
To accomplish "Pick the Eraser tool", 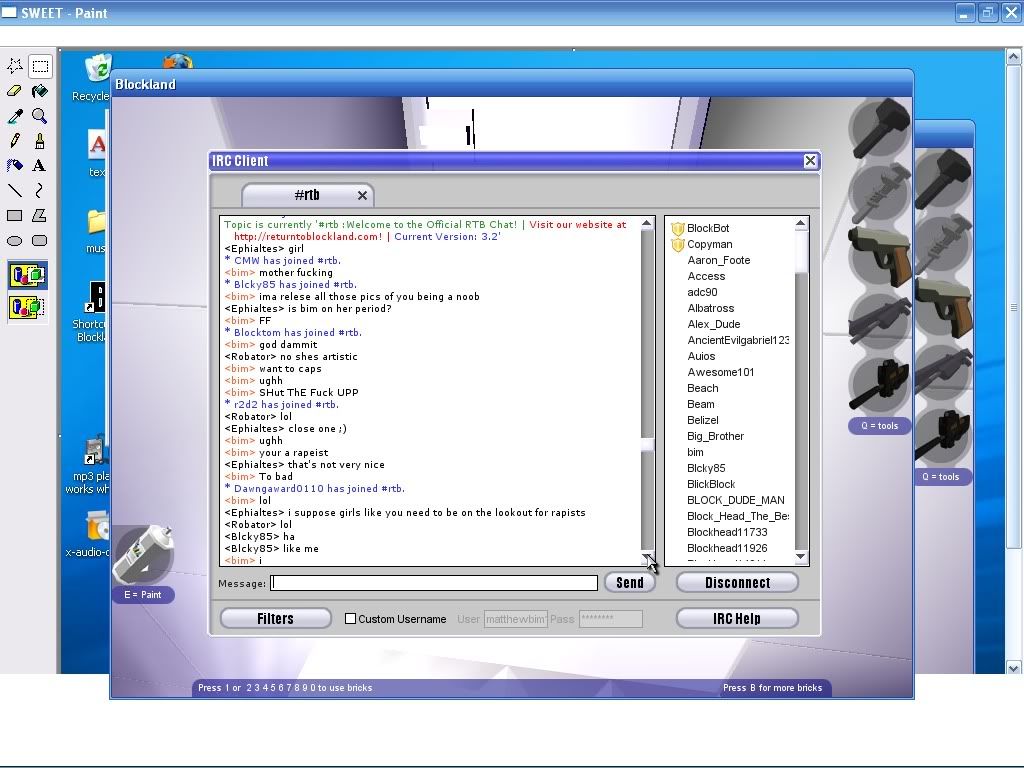I will [14, 91].
